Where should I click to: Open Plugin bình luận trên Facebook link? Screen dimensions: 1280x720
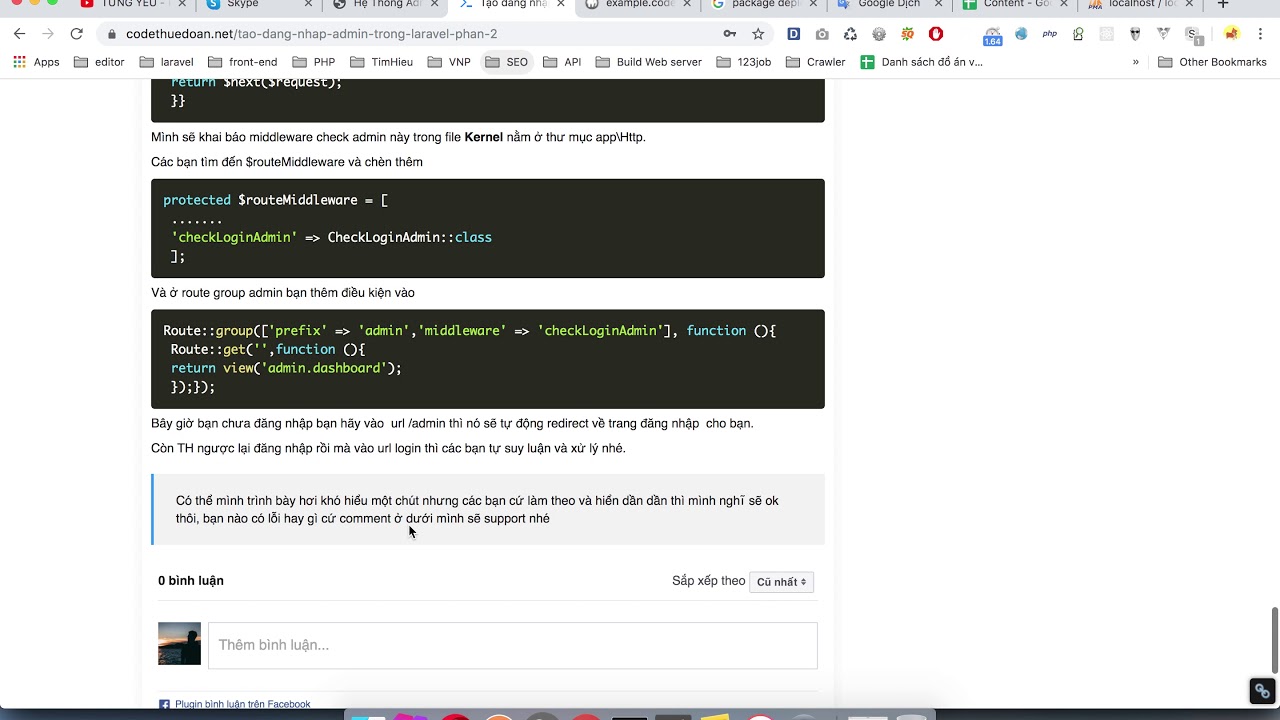click(x=242, y=704)
